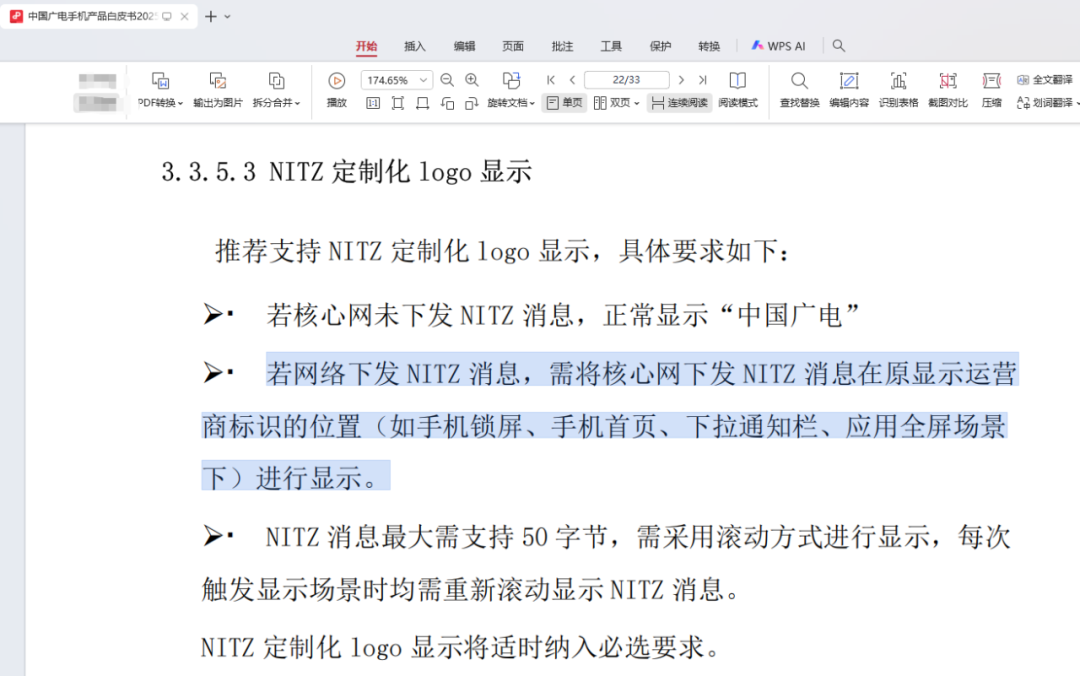Toggle Single Page view
Screen dimensions: 1080x676
point(564,103)
